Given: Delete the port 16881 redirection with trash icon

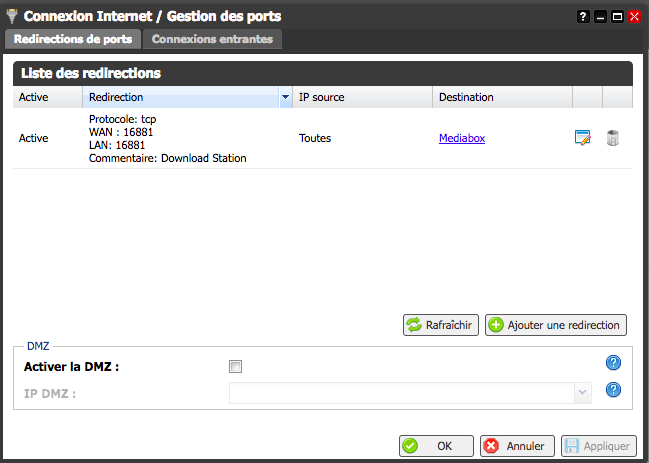Looking at the screenshot, I should click(613, 138).
